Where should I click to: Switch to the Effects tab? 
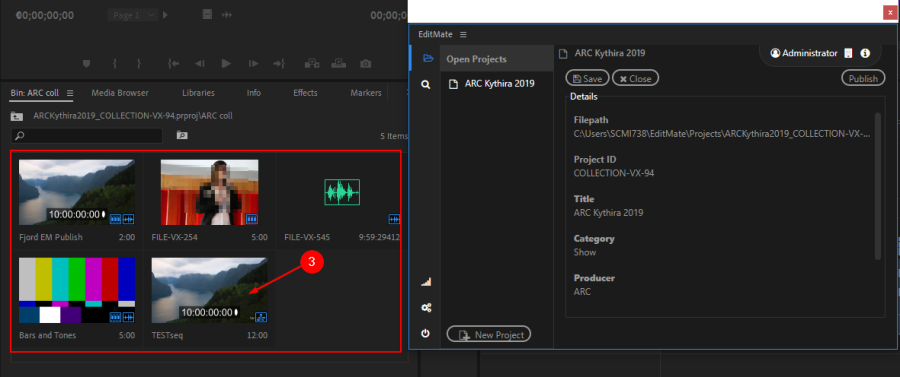pos(305,93)
